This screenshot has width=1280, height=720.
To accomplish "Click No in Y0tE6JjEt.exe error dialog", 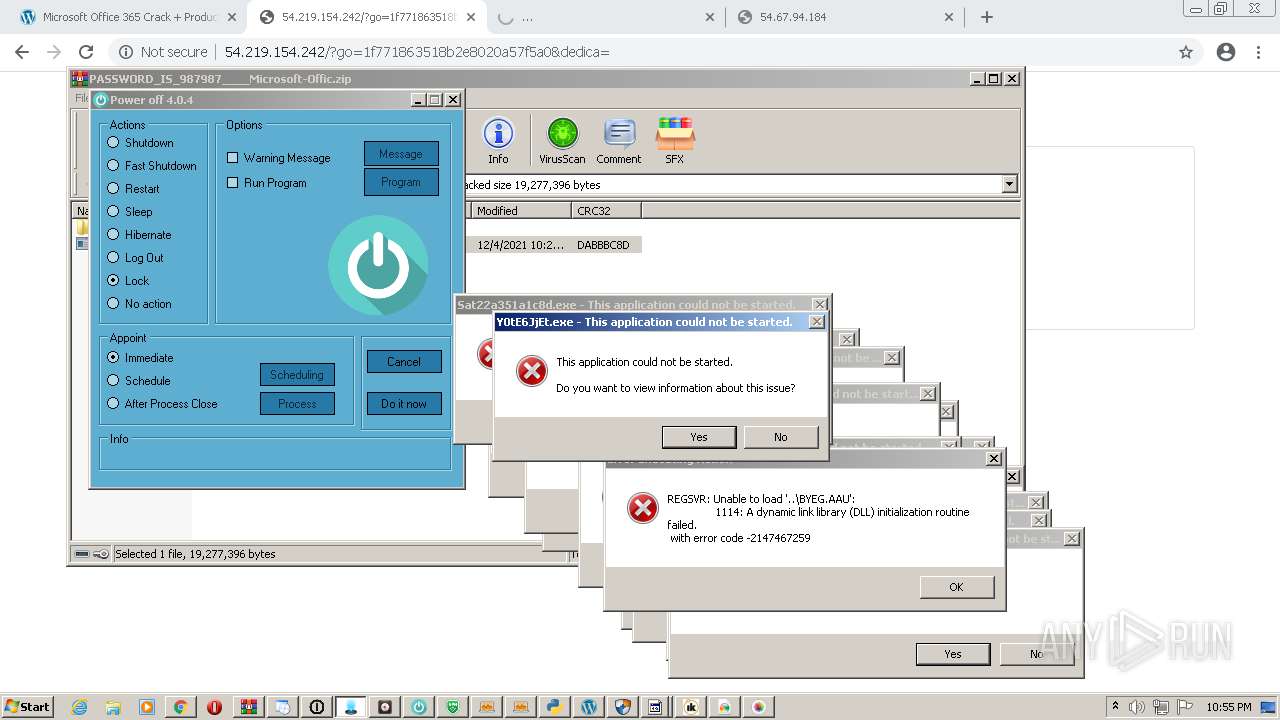I will coord(781,437).
